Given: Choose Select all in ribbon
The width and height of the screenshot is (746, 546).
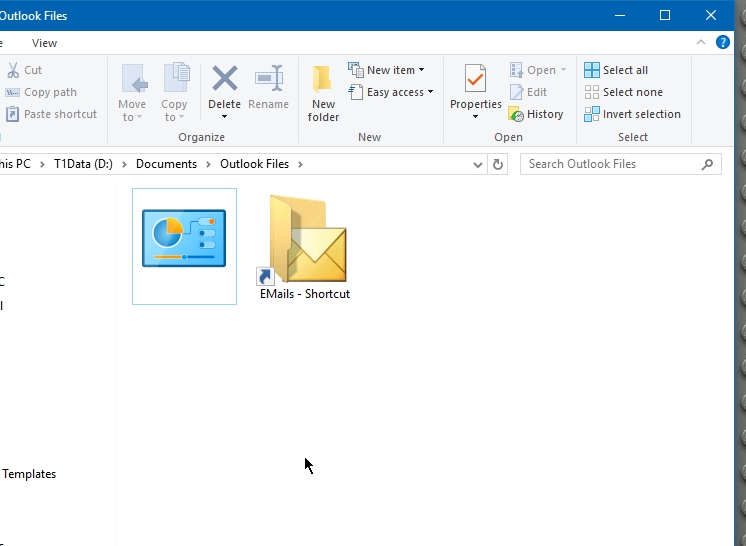Looking at the screenshot, I should pos(616,70).
